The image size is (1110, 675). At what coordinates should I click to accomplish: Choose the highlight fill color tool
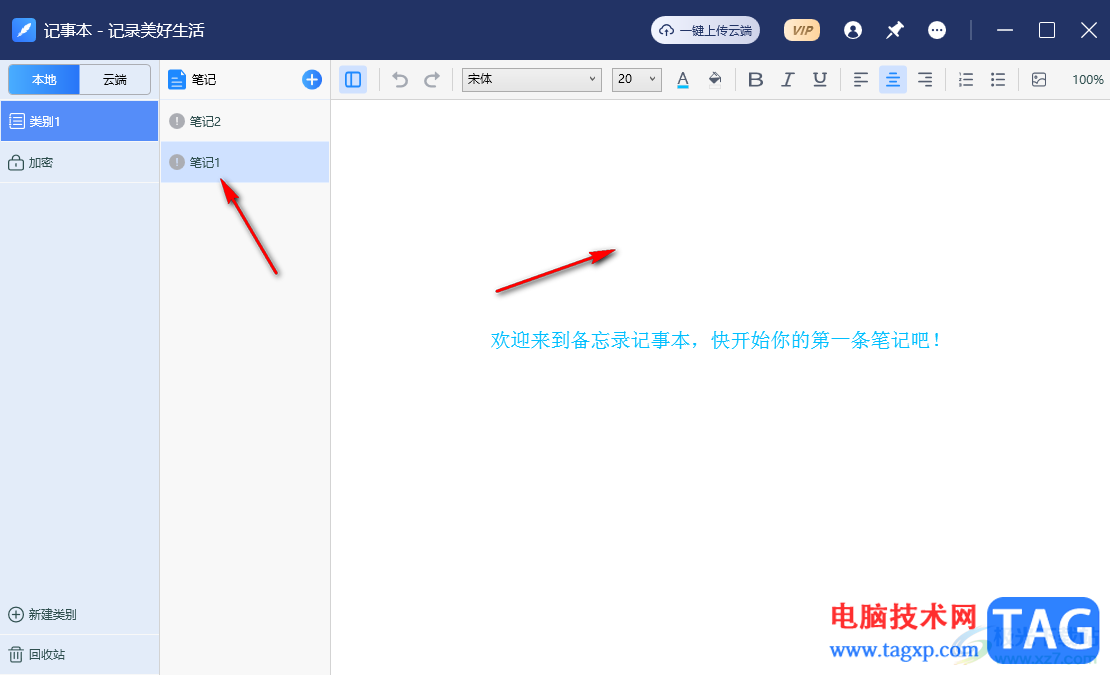click(715, 79)
